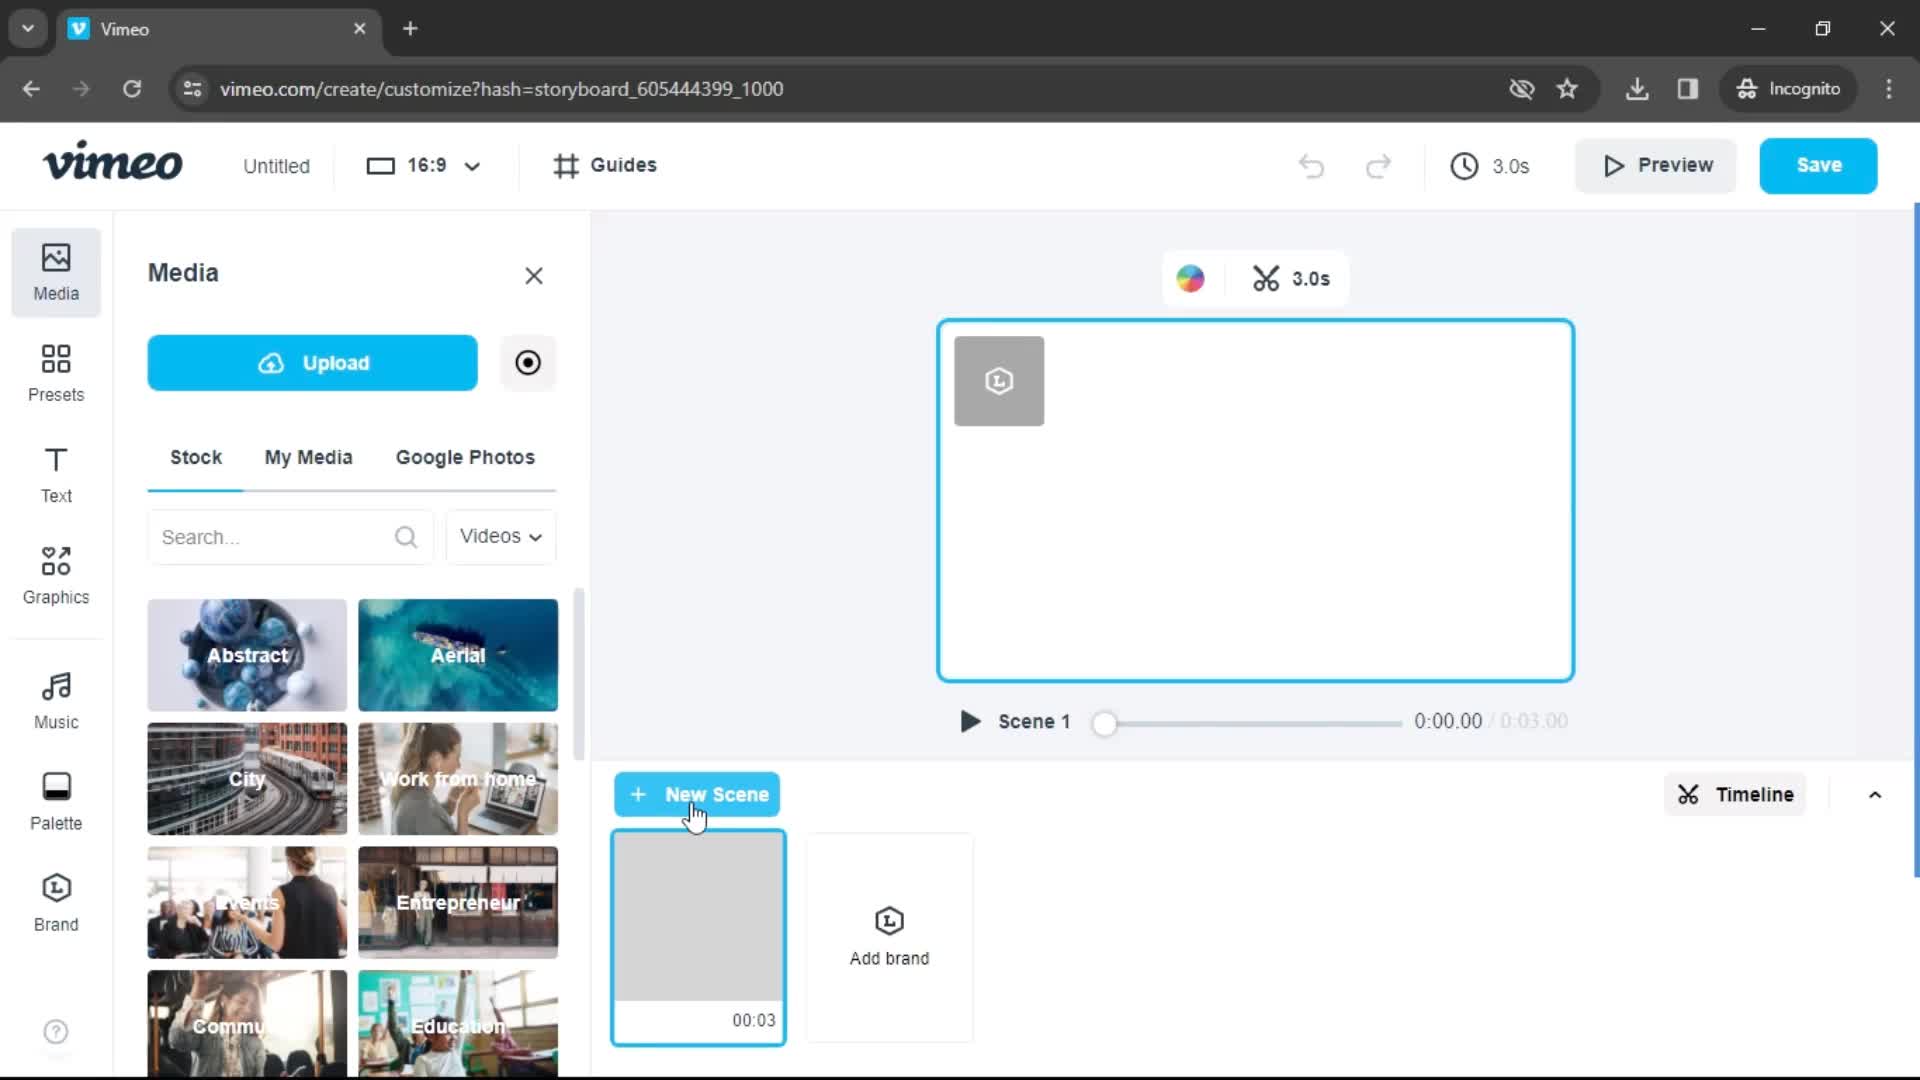Screen dimensions: 1920x1080
Task: Click the Upload button
Action: pos(312,363)
